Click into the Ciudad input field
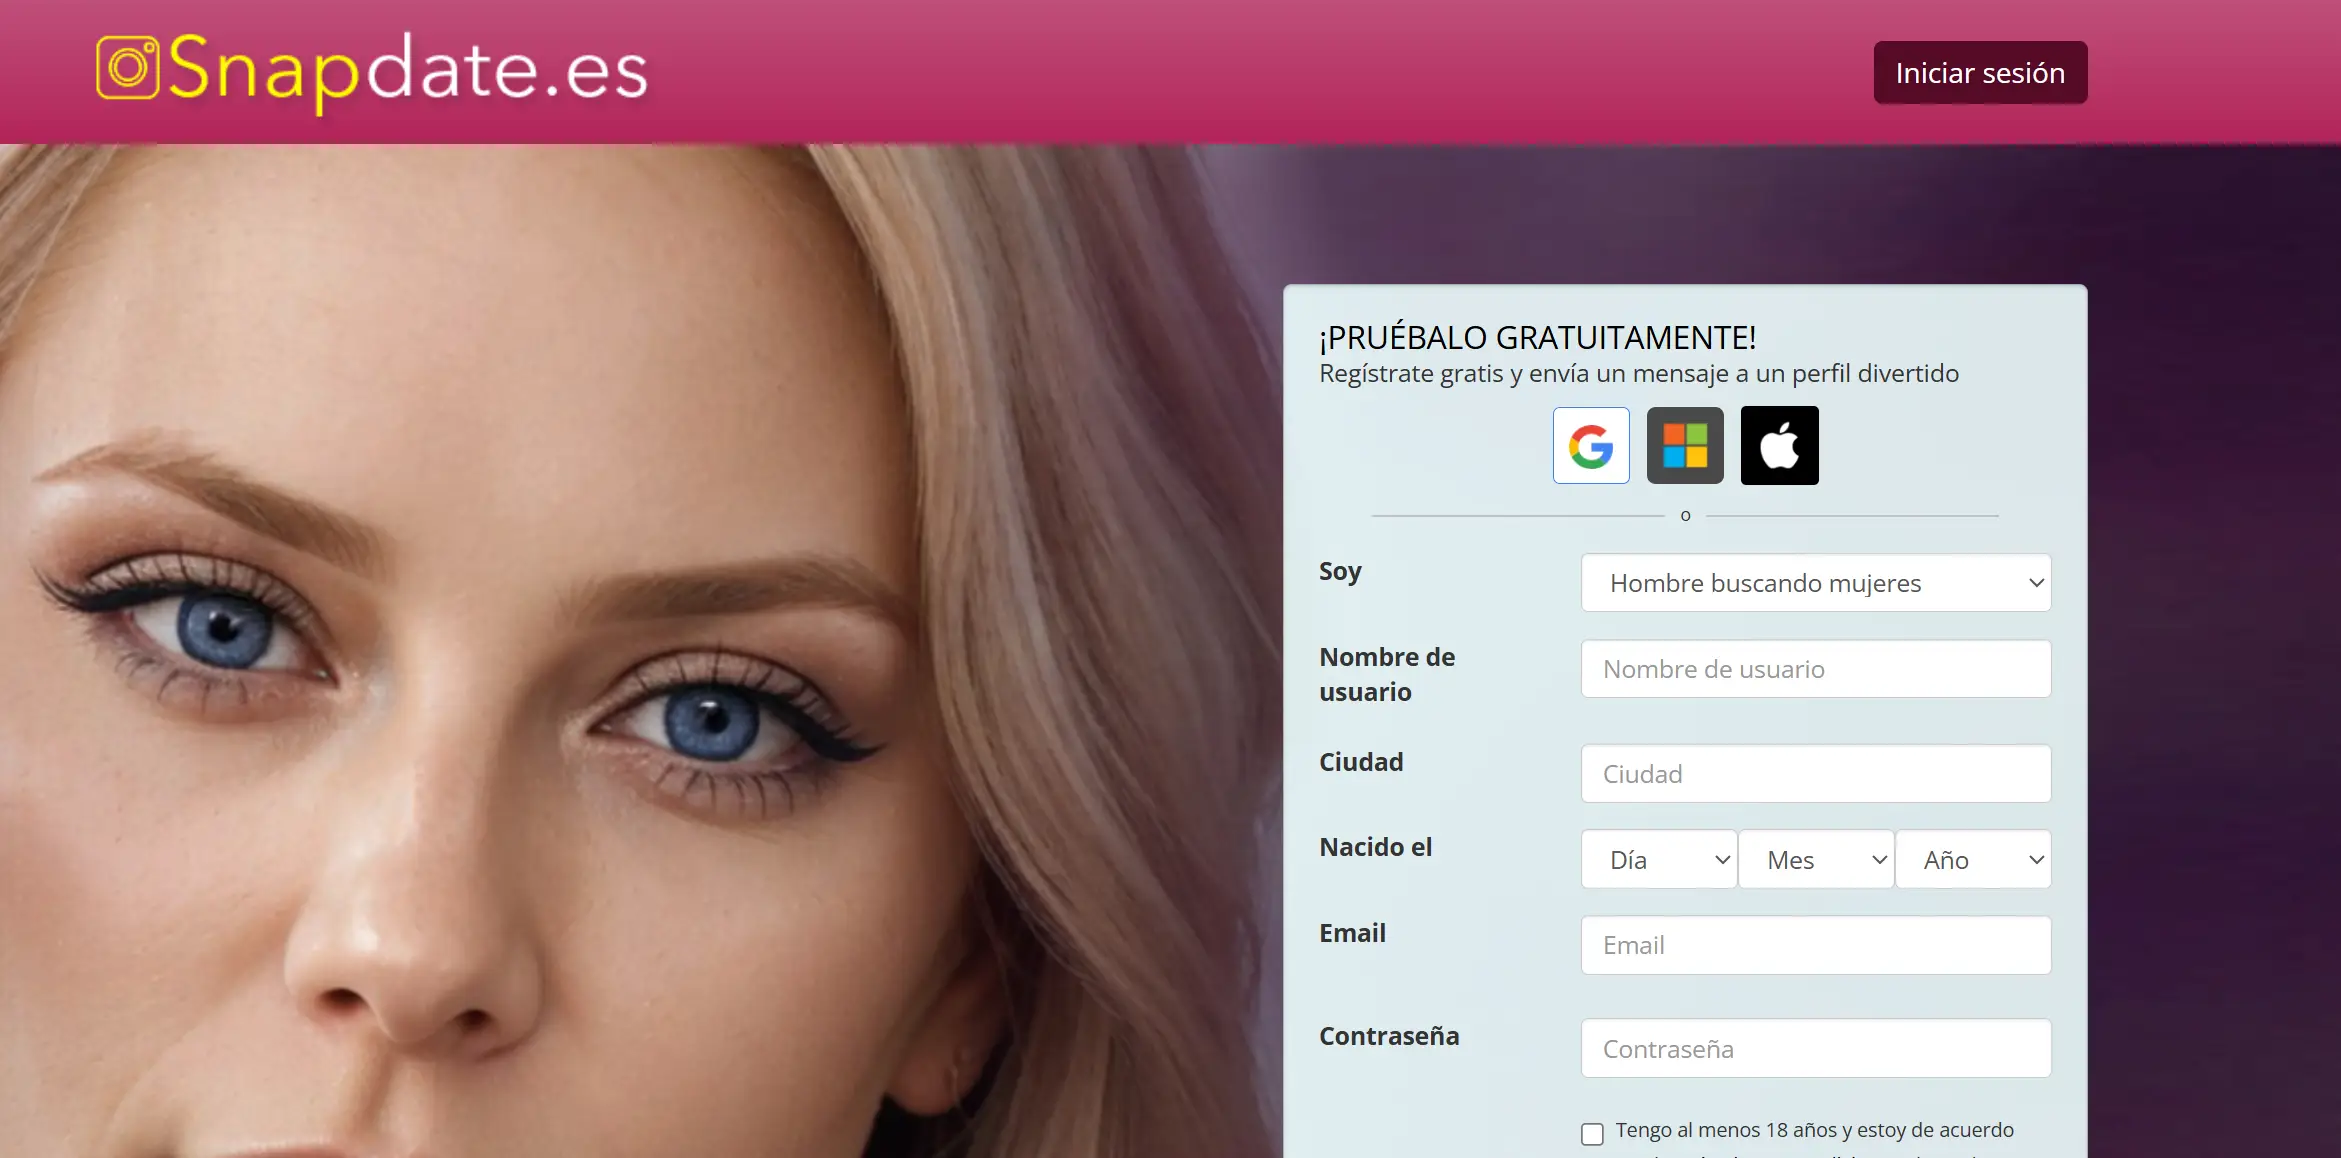The width and height of the screenshot is (2341, 1158). (x=1815, y=774)
